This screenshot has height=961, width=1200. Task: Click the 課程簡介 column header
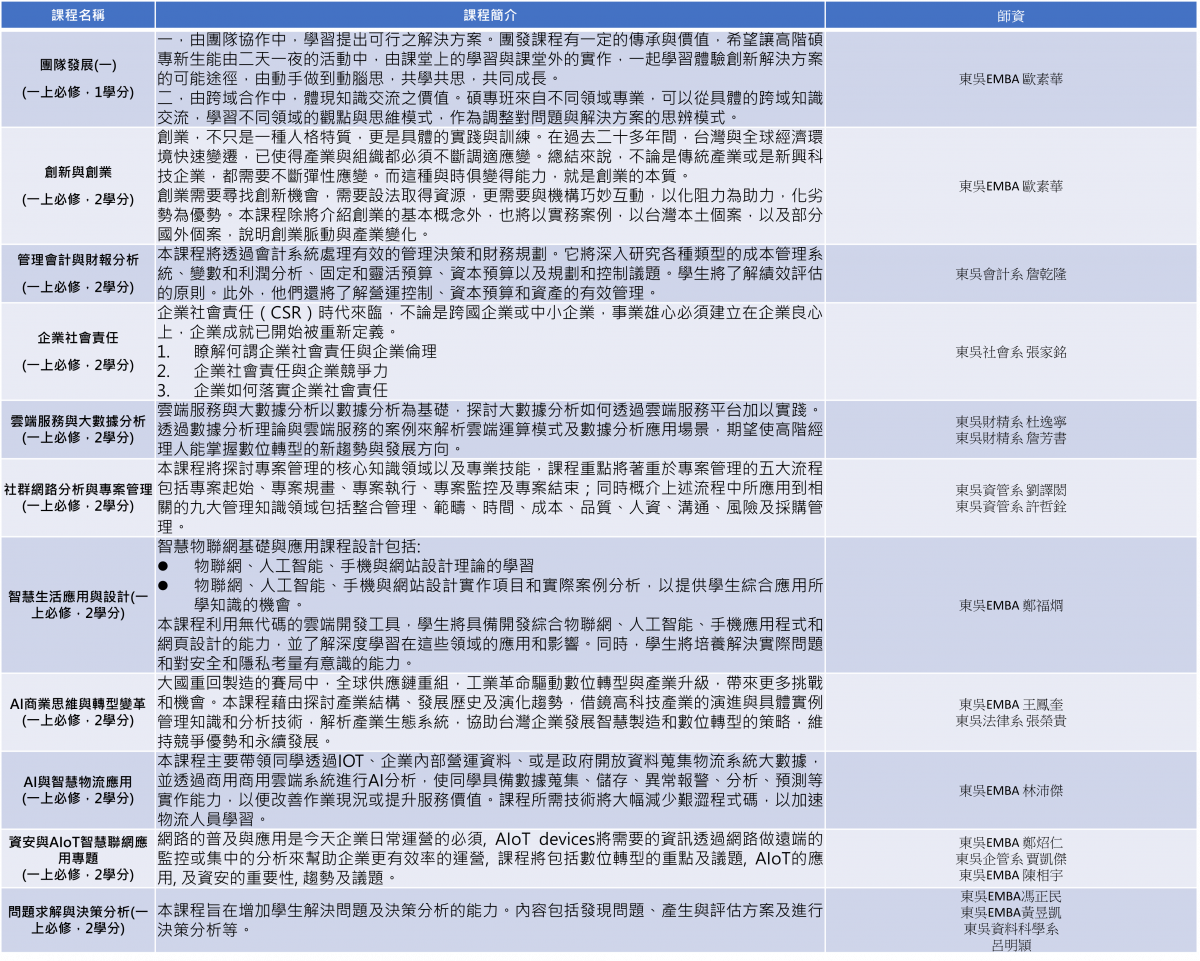(x=490, y=16)
